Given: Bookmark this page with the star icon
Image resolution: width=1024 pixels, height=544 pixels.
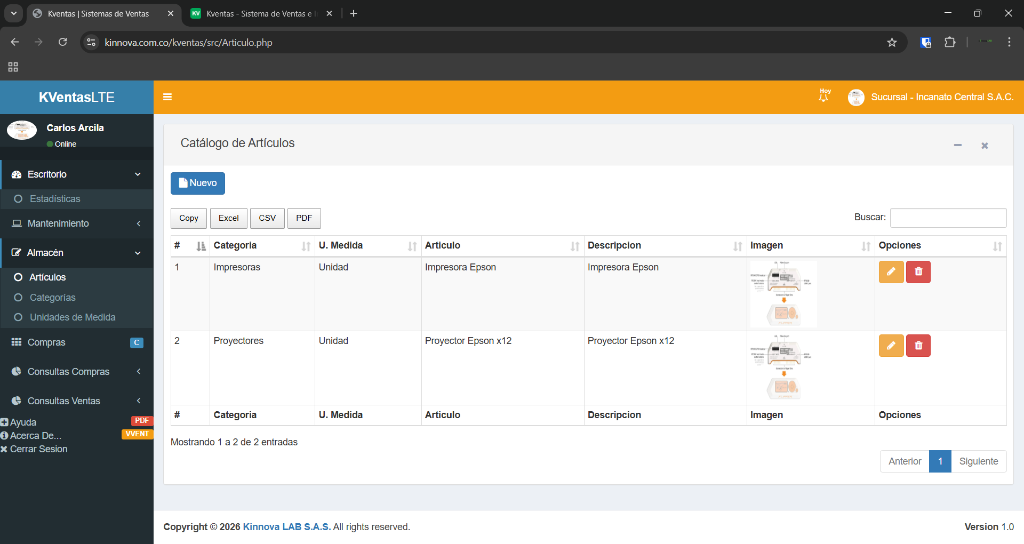Looking at the screenshot, I should click(x=891, y=42).
